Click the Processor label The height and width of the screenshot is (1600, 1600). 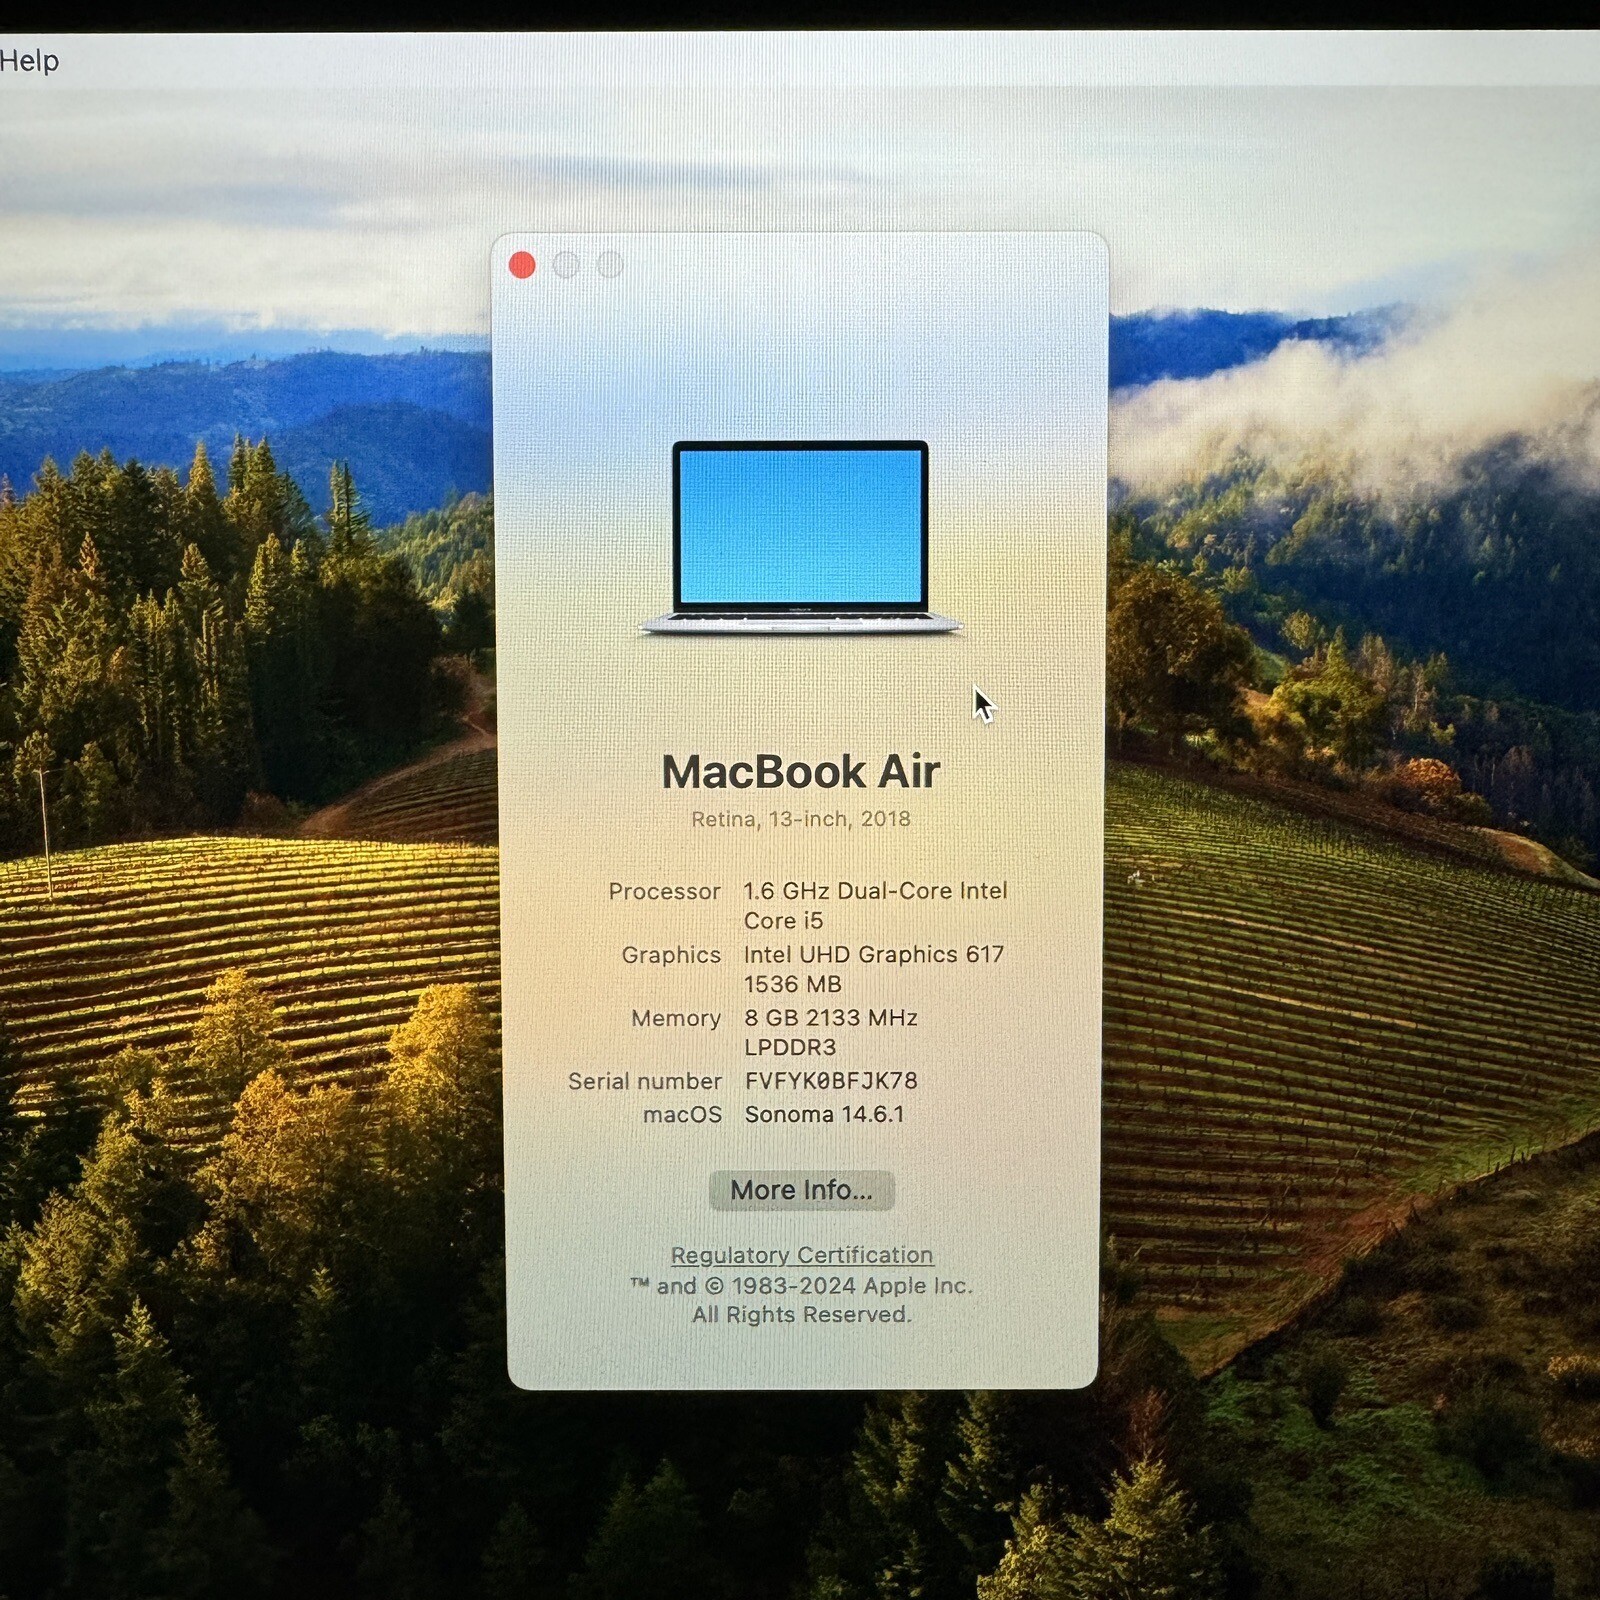(x=664, y=891)
